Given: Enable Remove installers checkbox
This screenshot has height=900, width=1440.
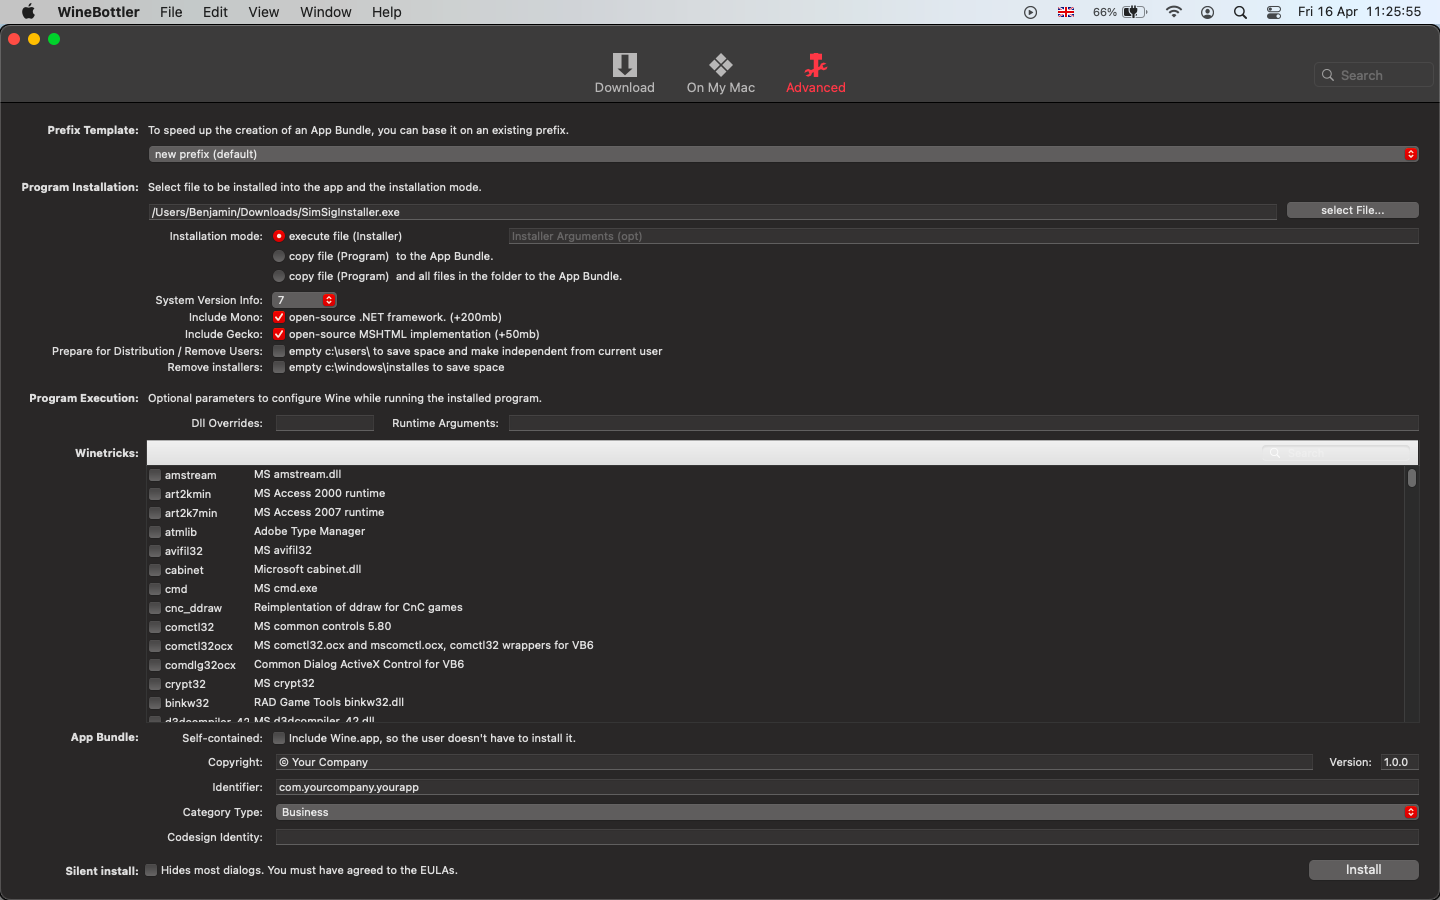Looking at the screenshot, I should click(x=279, y=367).
